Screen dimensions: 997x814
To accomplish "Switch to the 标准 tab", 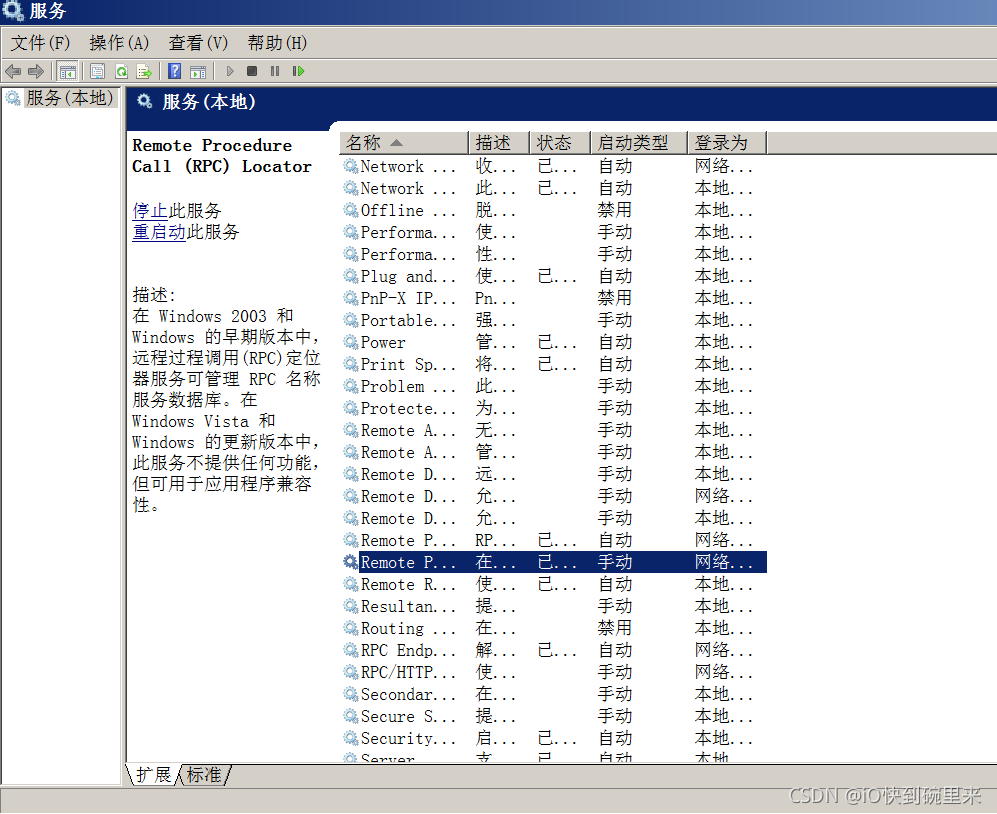I will [204, 775].
